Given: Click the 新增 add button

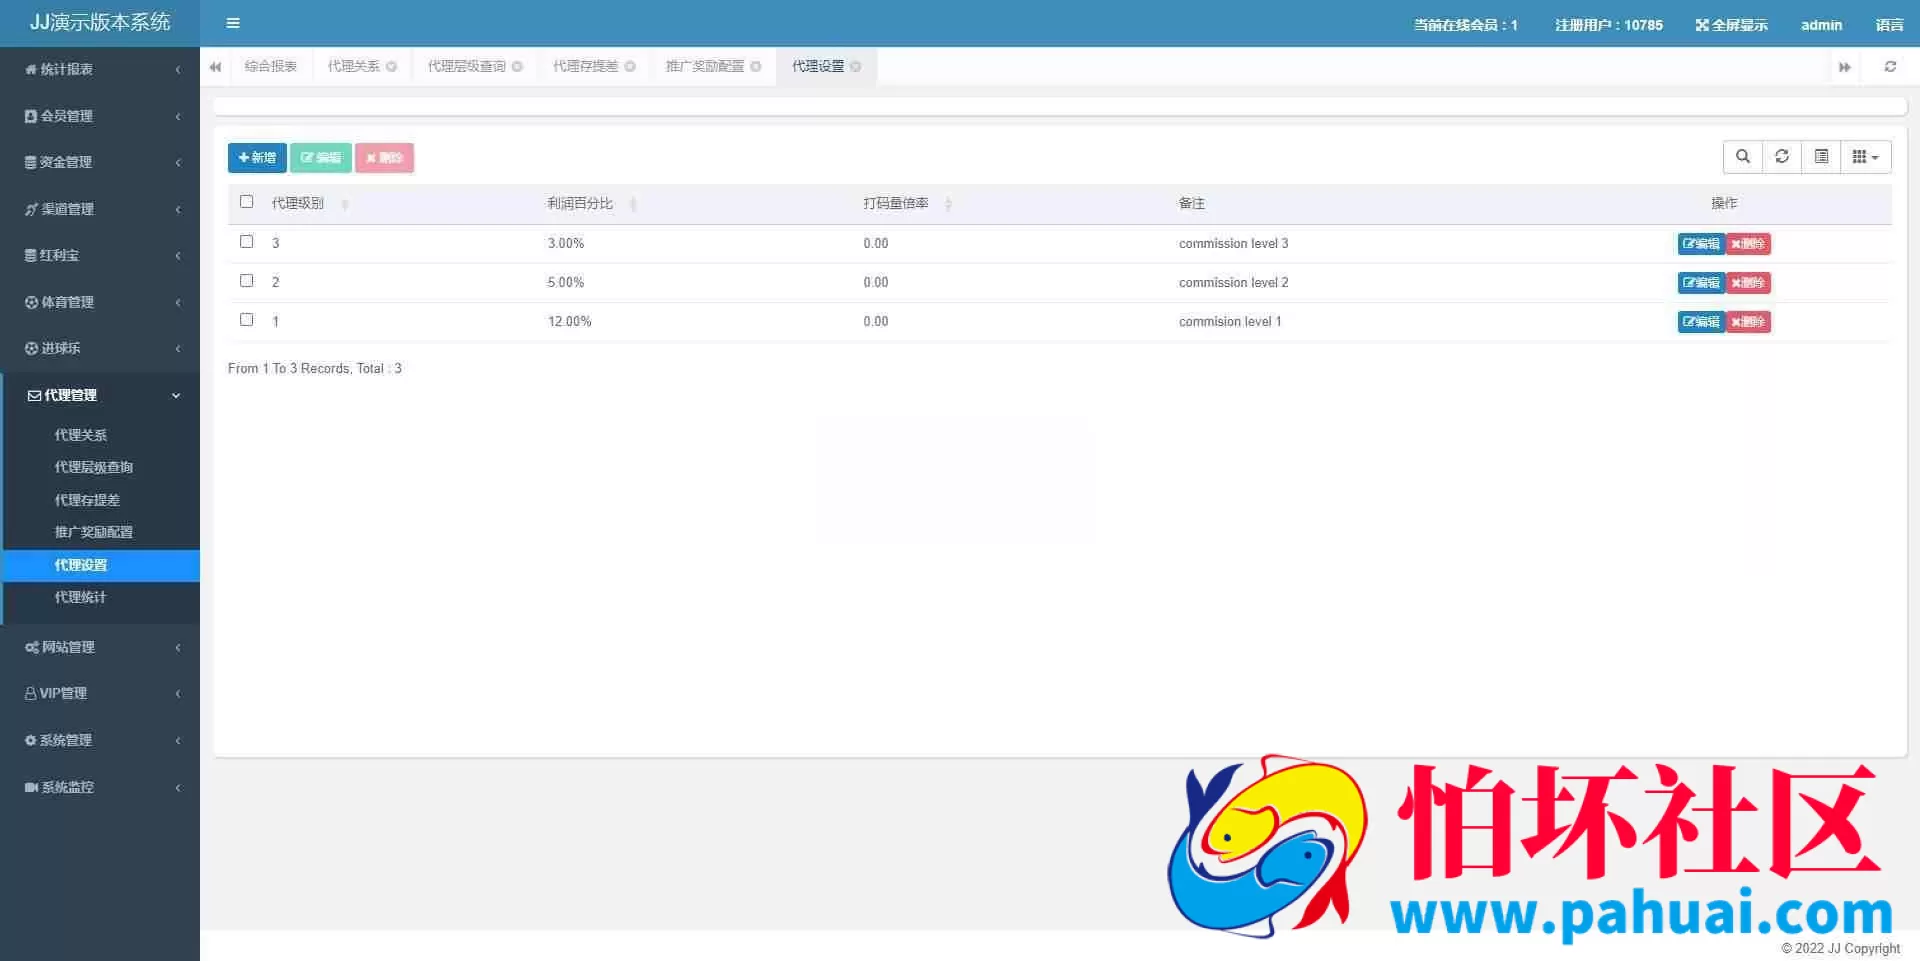Looking at the screenshot, I should pos(257,158).
